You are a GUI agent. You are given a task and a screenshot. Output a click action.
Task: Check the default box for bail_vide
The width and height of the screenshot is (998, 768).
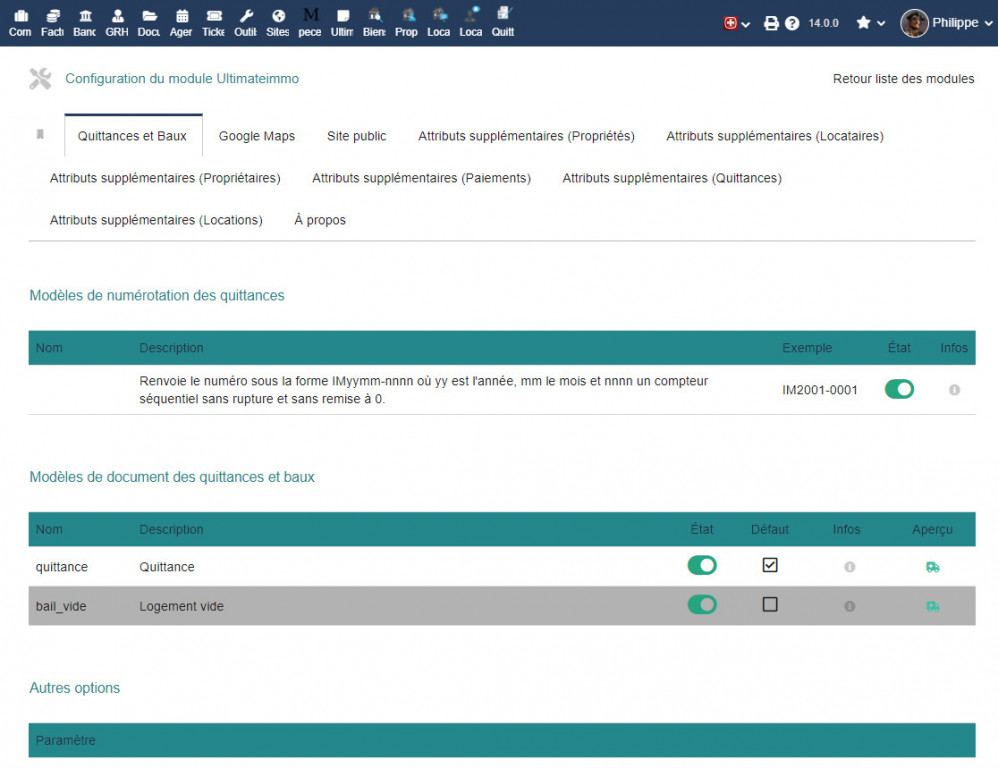click(769, 605)
